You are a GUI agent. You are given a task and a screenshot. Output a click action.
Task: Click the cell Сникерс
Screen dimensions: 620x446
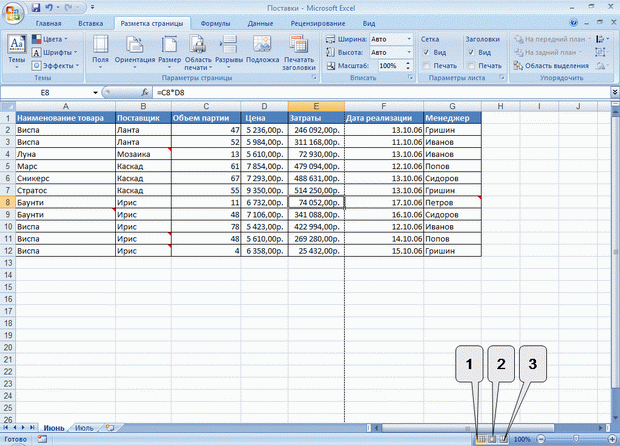point(65,178)
